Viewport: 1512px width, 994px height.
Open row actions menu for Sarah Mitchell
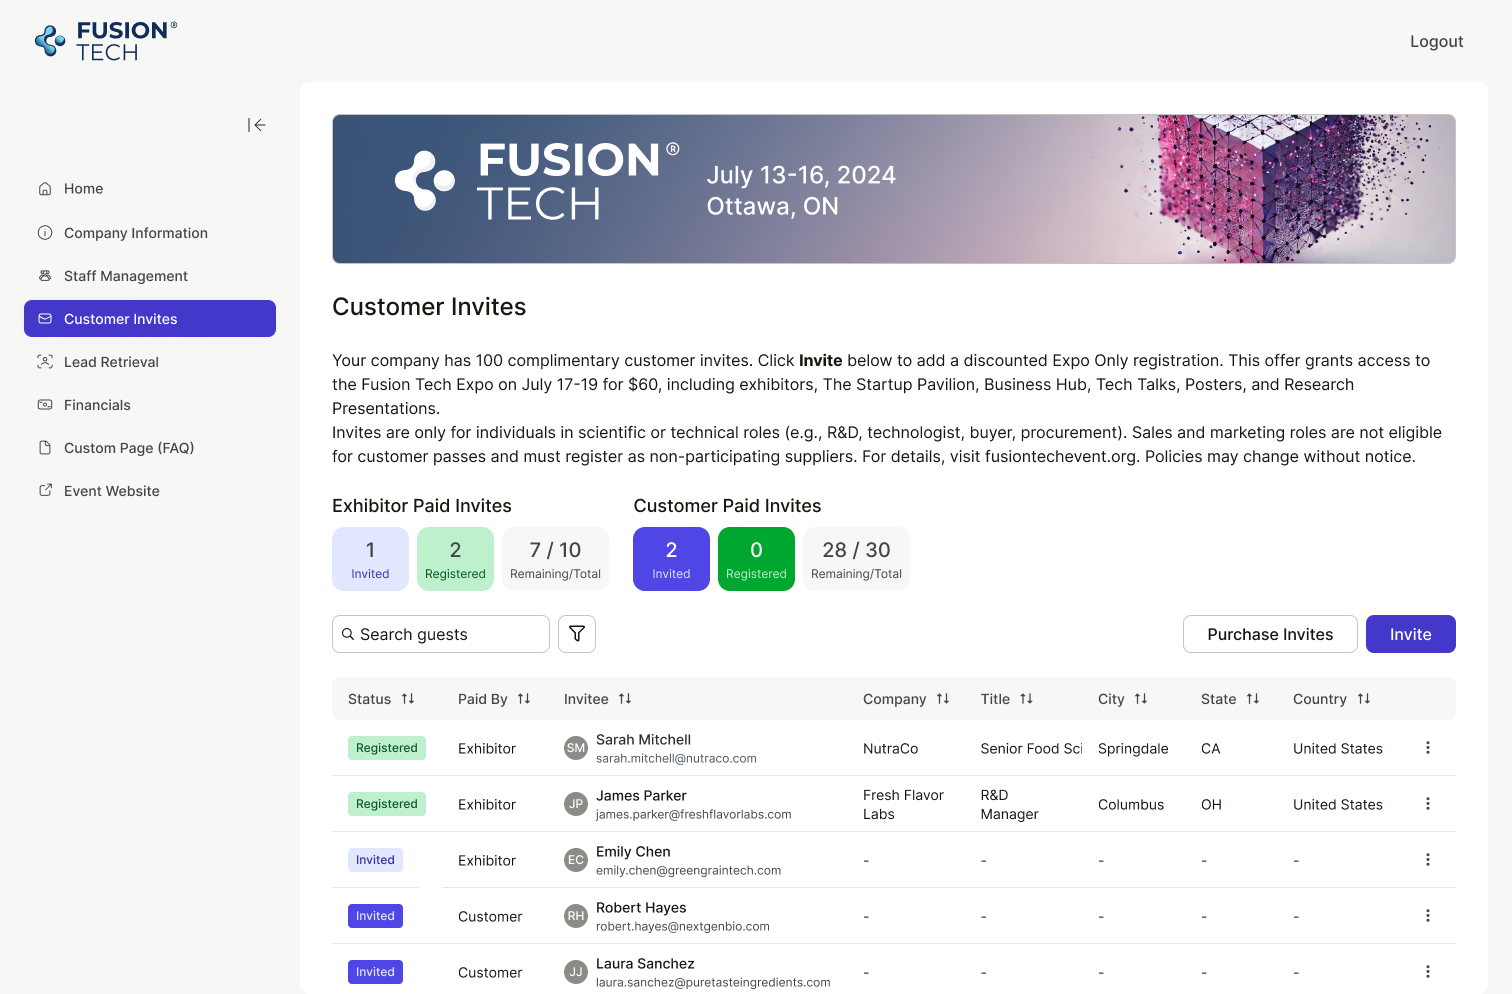[x=1428, y=748]
